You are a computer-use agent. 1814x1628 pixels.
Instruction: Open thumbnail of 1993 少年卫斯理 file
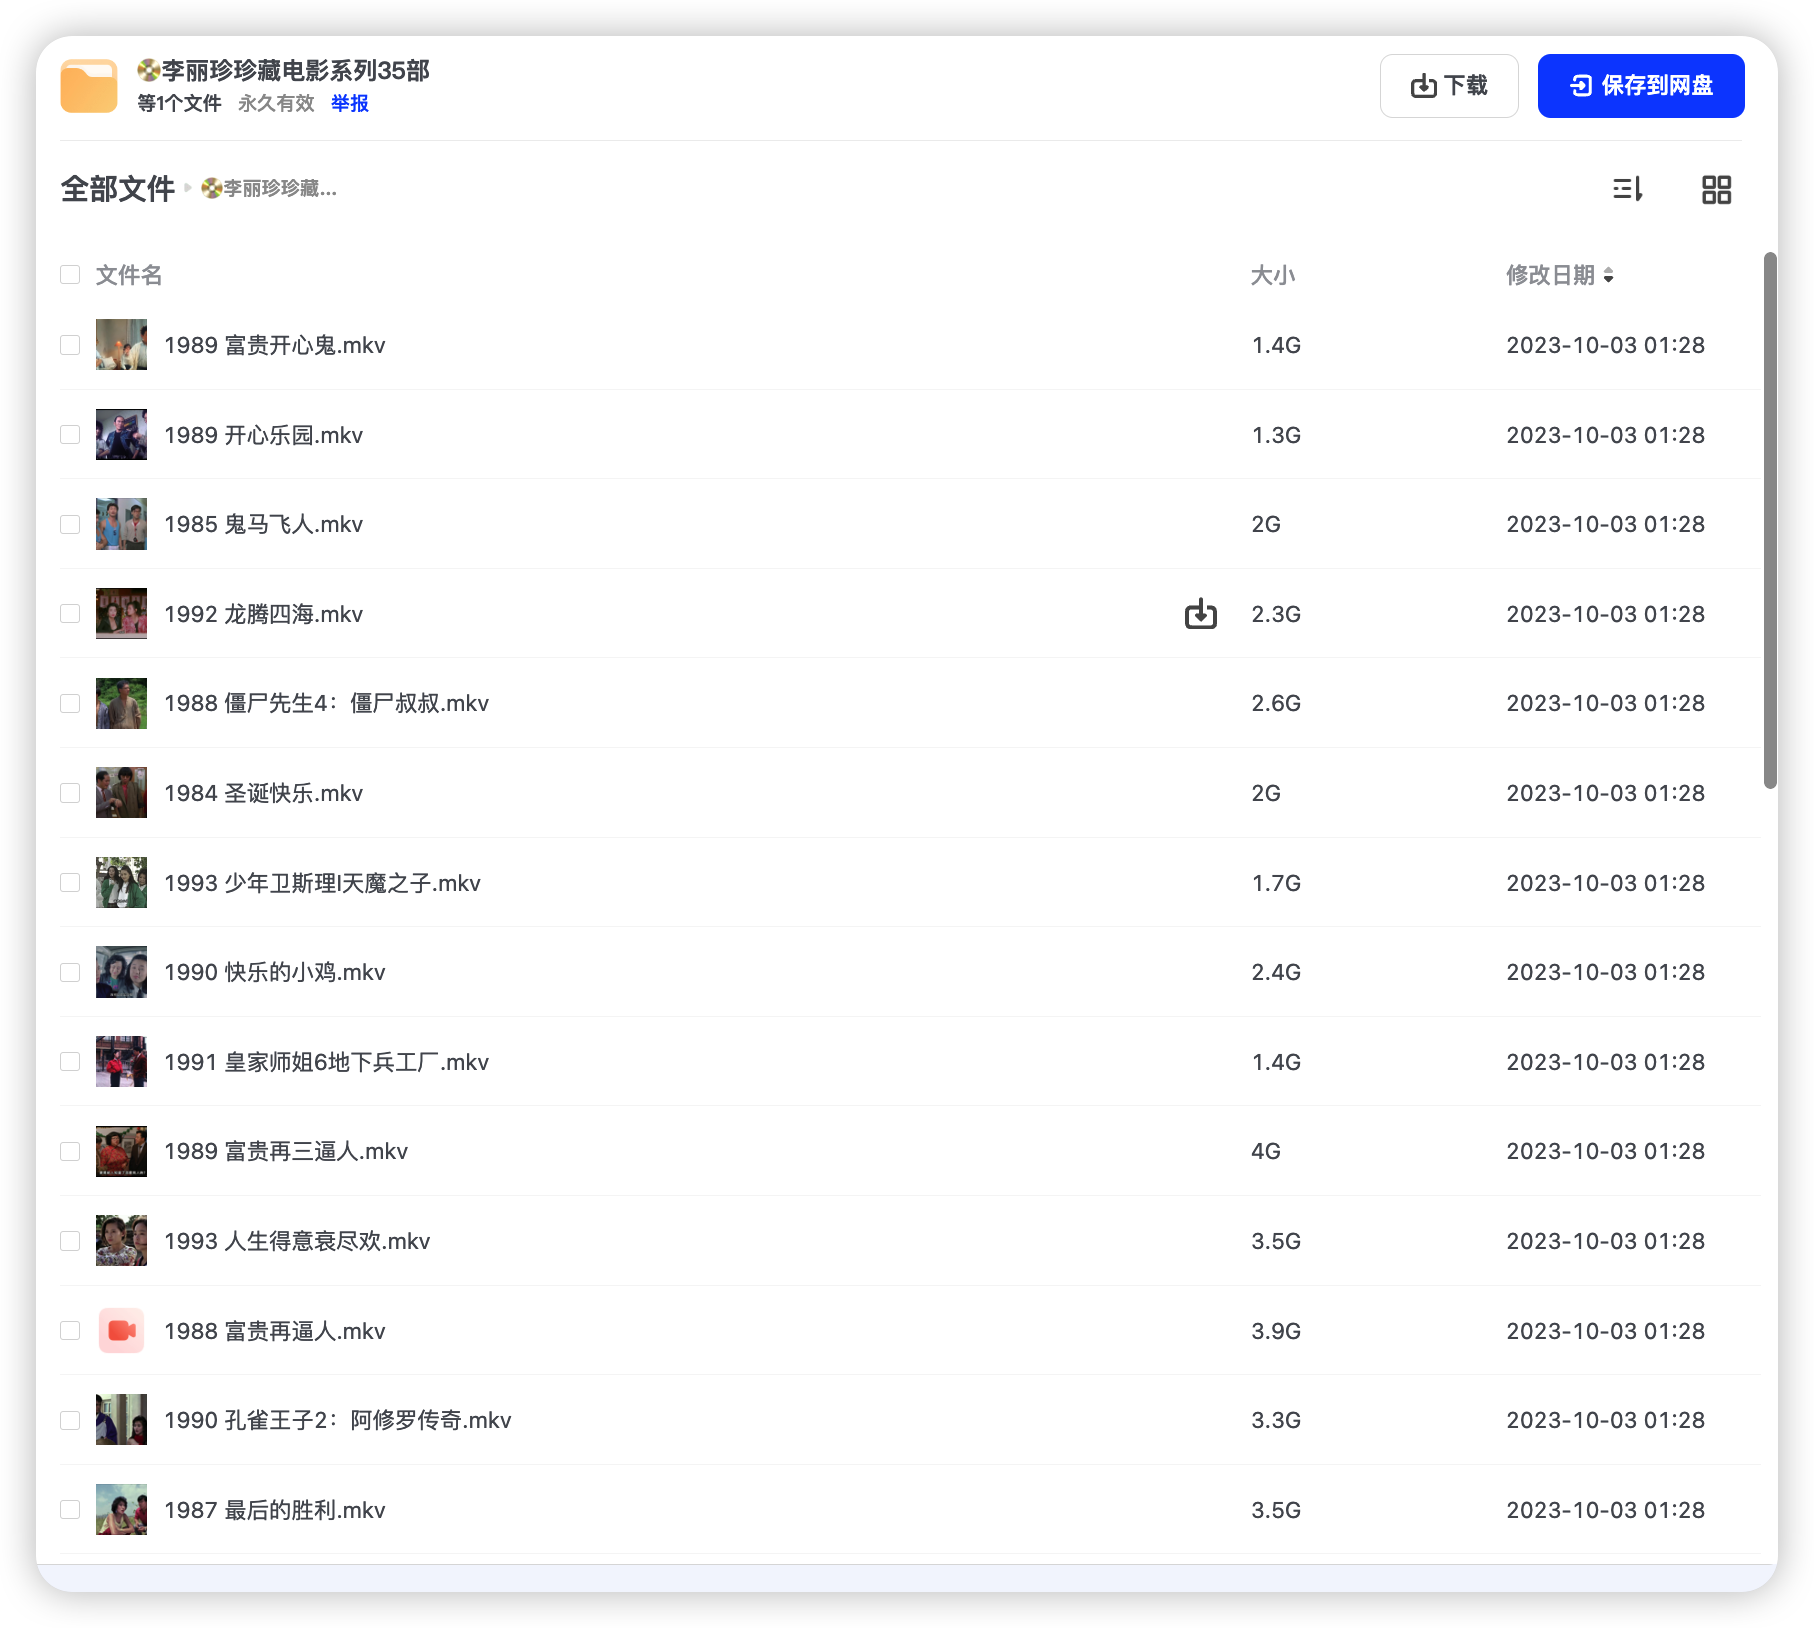point(121,882)
